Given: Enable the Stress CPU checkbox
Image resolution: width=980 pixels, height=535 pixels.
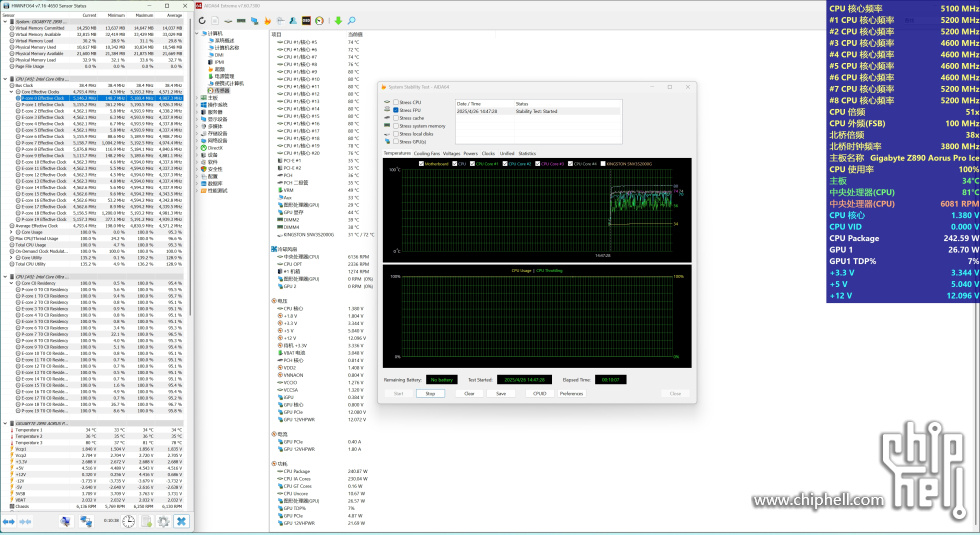Looking at the screenshot, I should point(396,102).
